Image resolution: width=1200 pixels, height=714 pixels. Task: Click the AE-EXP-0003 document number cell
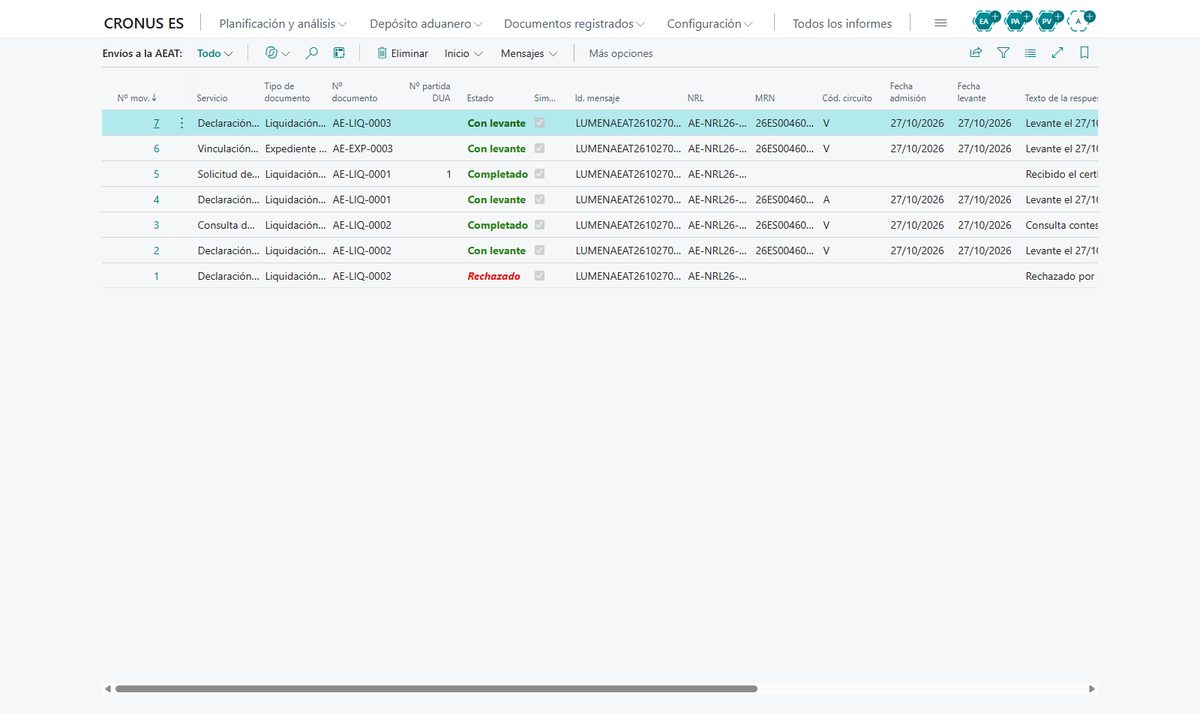click(x=362, y=148)
